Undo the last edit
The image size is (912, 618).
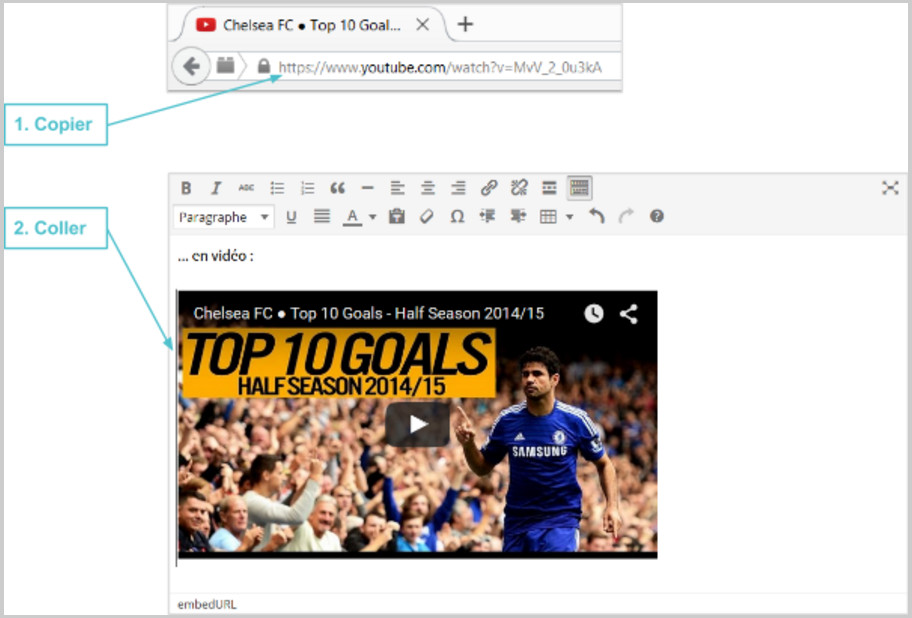click(596, 216)
